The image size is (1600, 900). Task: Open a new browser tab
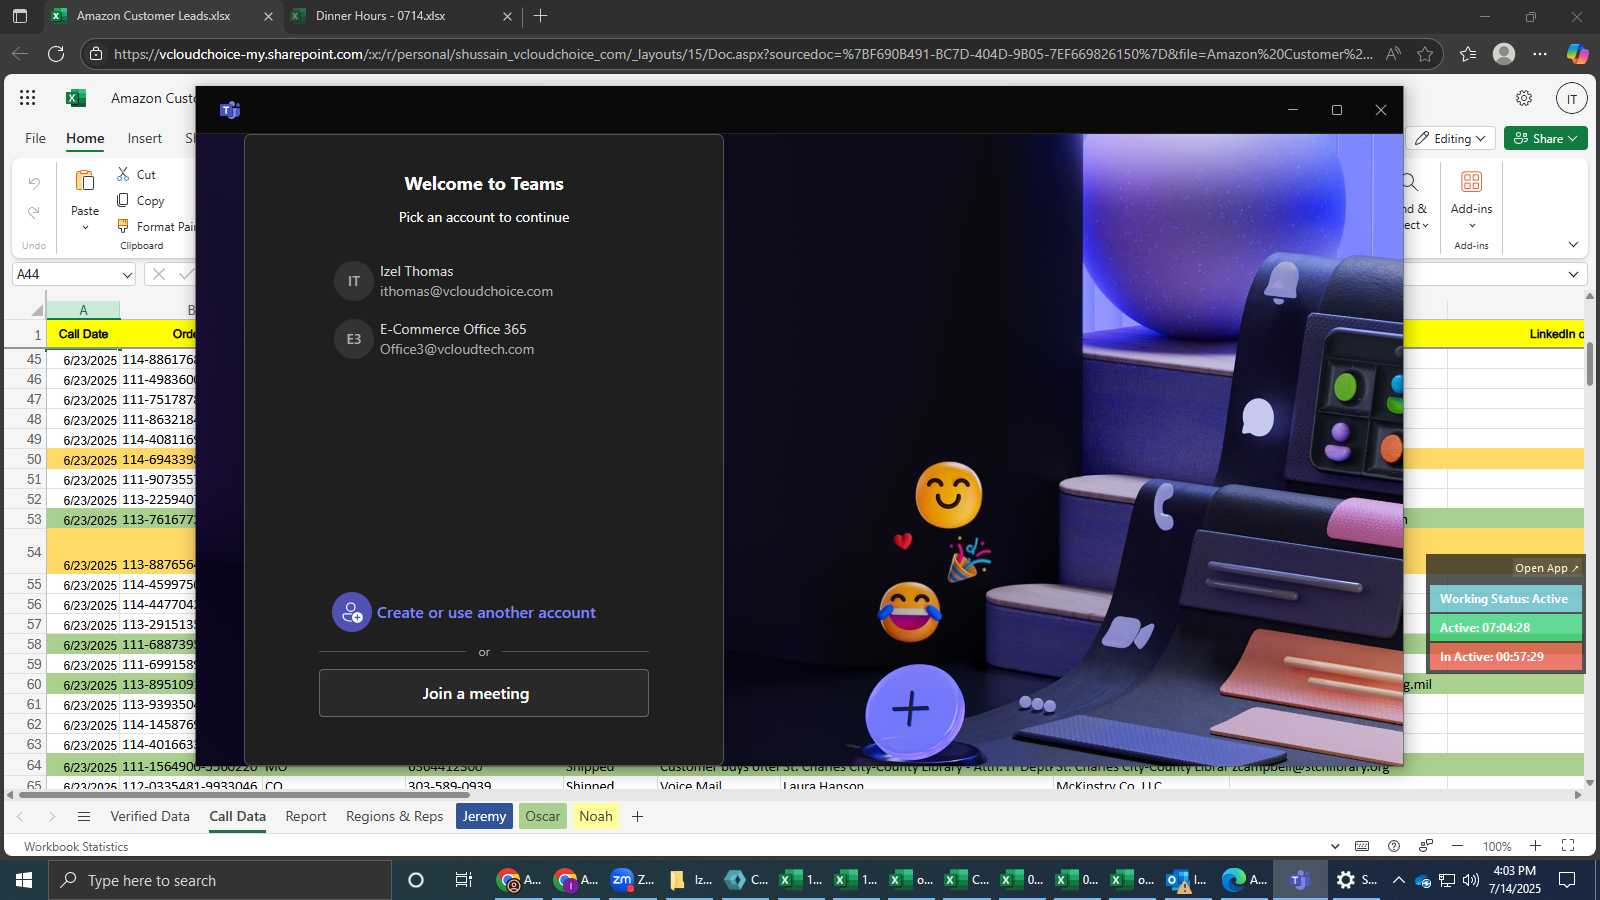point(541,16)
